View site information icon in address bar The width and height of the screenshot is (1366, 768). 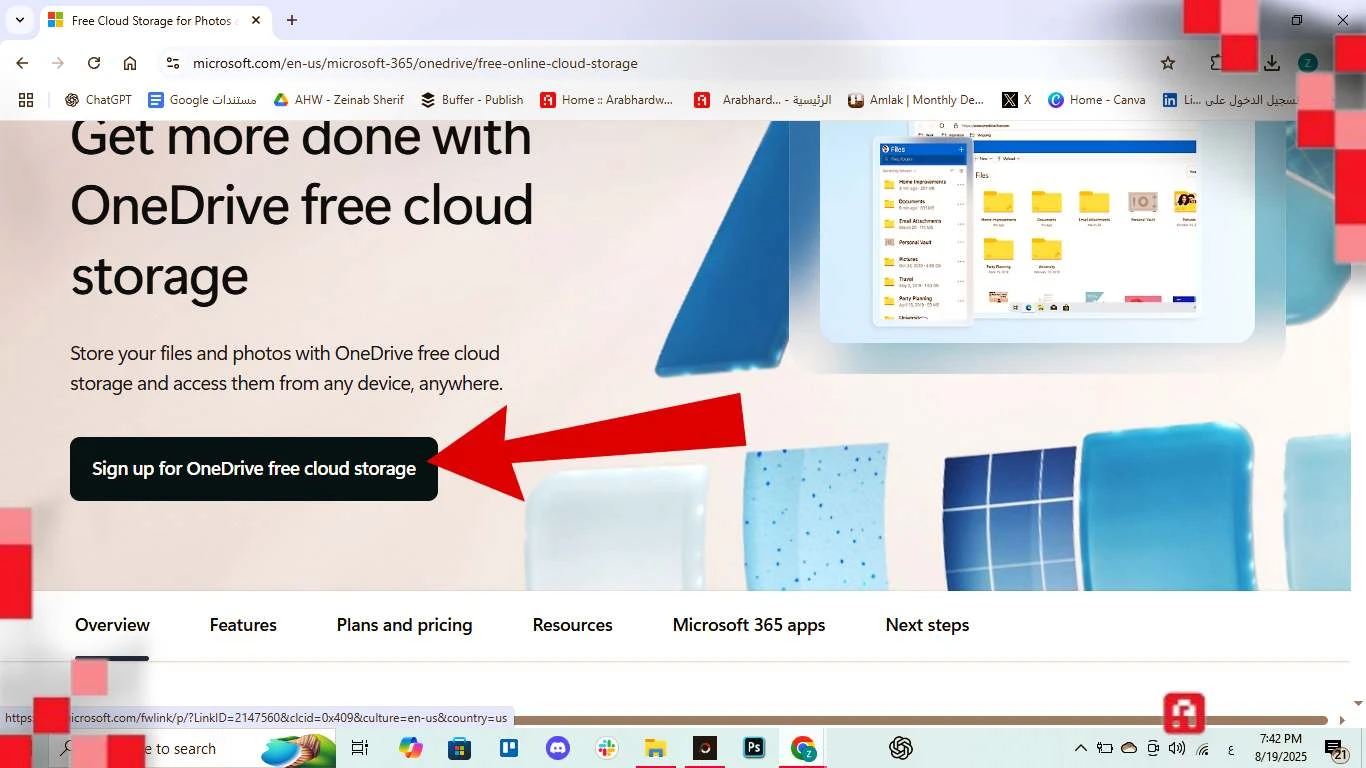click(x=172, y=63)
